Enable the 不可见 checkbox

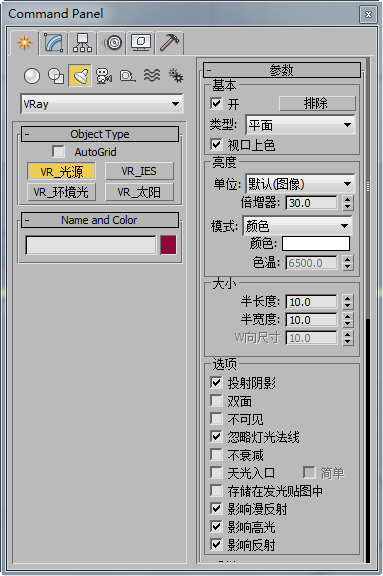point(216,419)
